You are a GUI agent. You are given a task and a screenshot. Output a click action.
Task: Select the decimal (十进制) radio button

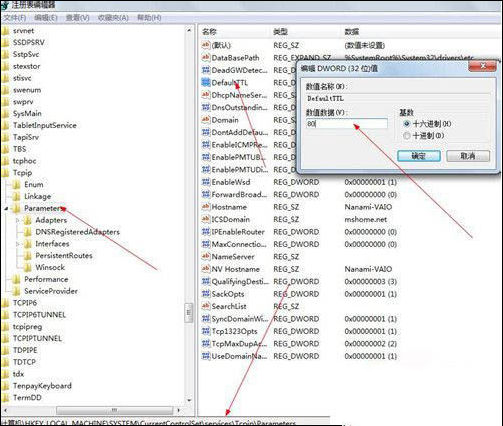pyautogui.click(x=406, y=136)
